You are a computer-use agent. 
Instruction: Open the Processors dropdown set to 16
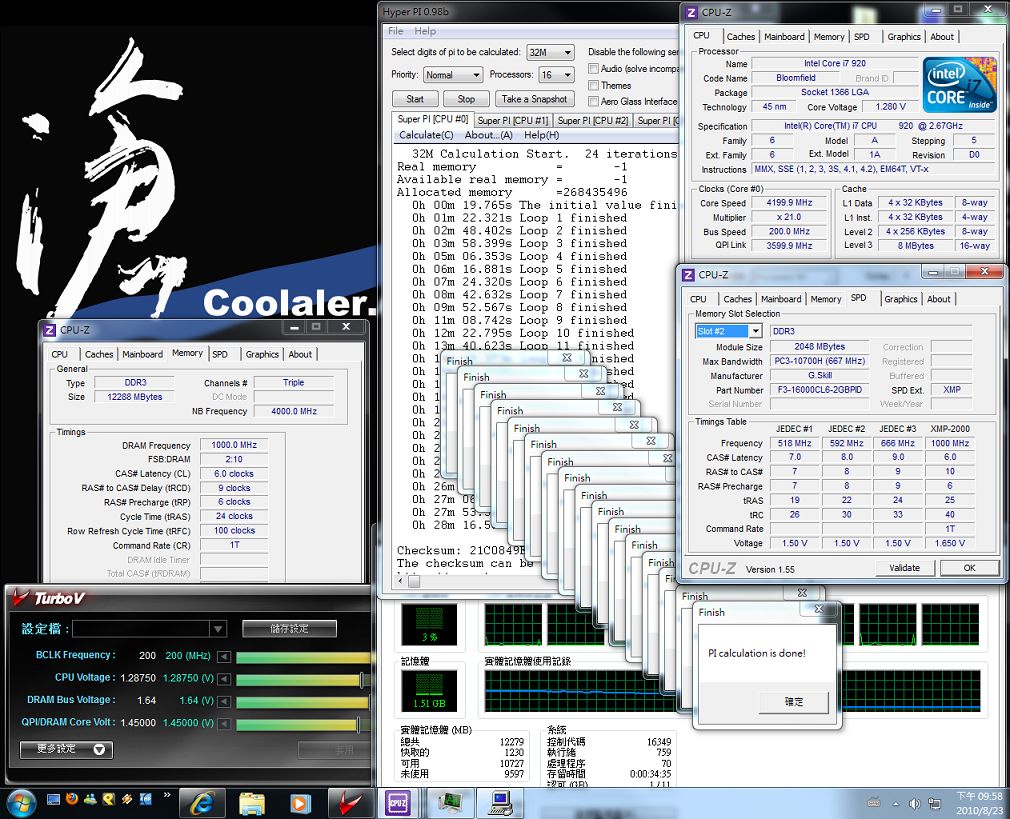557,75
